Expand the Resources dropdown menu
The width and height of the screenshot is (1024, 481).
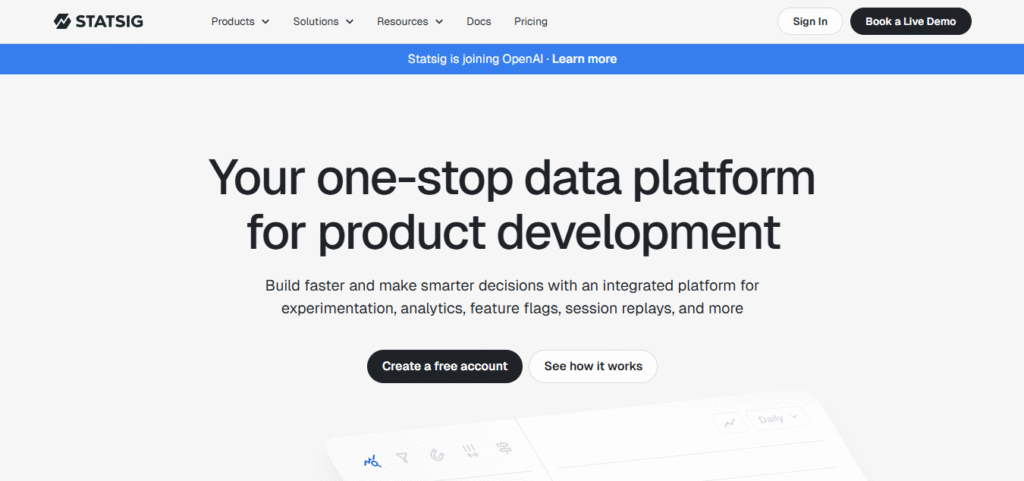[410, 22]
